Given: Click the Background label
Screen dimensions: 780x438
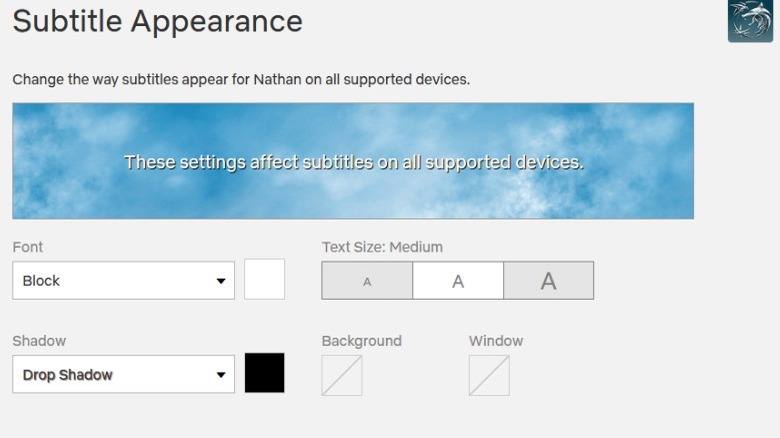Looking at the screenshot, I should (x=361, y=341).
